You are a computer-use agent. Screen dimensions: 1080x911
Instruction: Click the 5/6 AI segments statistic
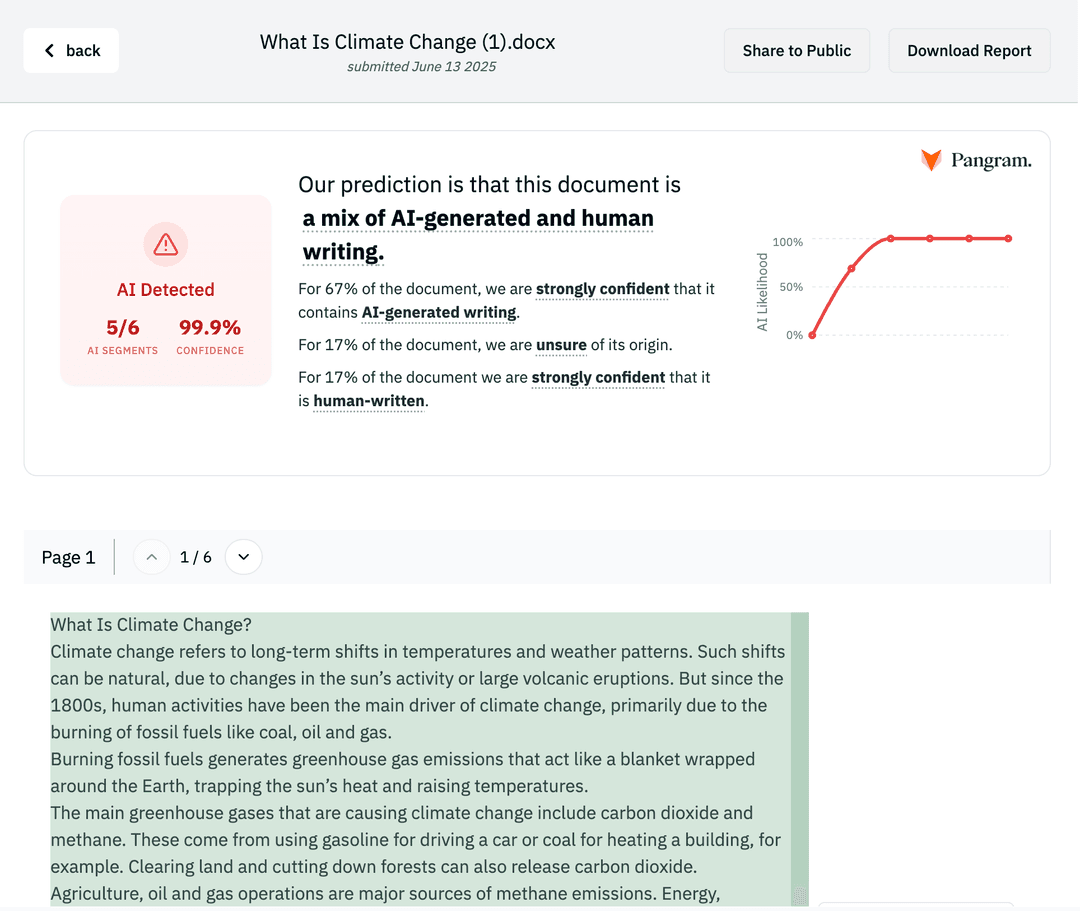pos(122,327)
